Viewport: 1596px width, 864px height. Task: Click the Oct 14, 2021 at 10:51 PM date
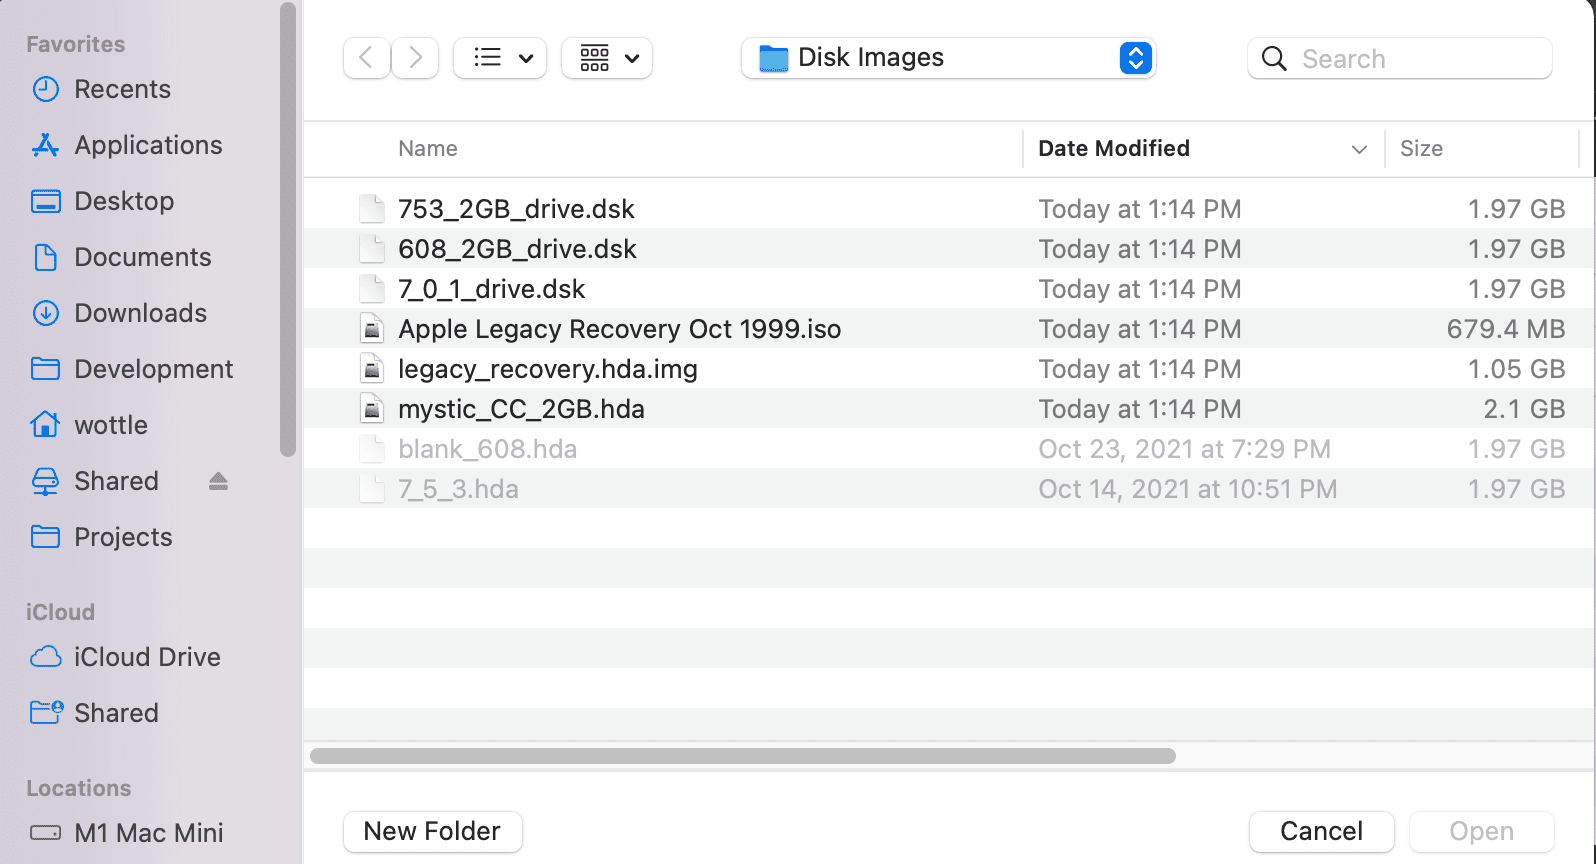1187,489
